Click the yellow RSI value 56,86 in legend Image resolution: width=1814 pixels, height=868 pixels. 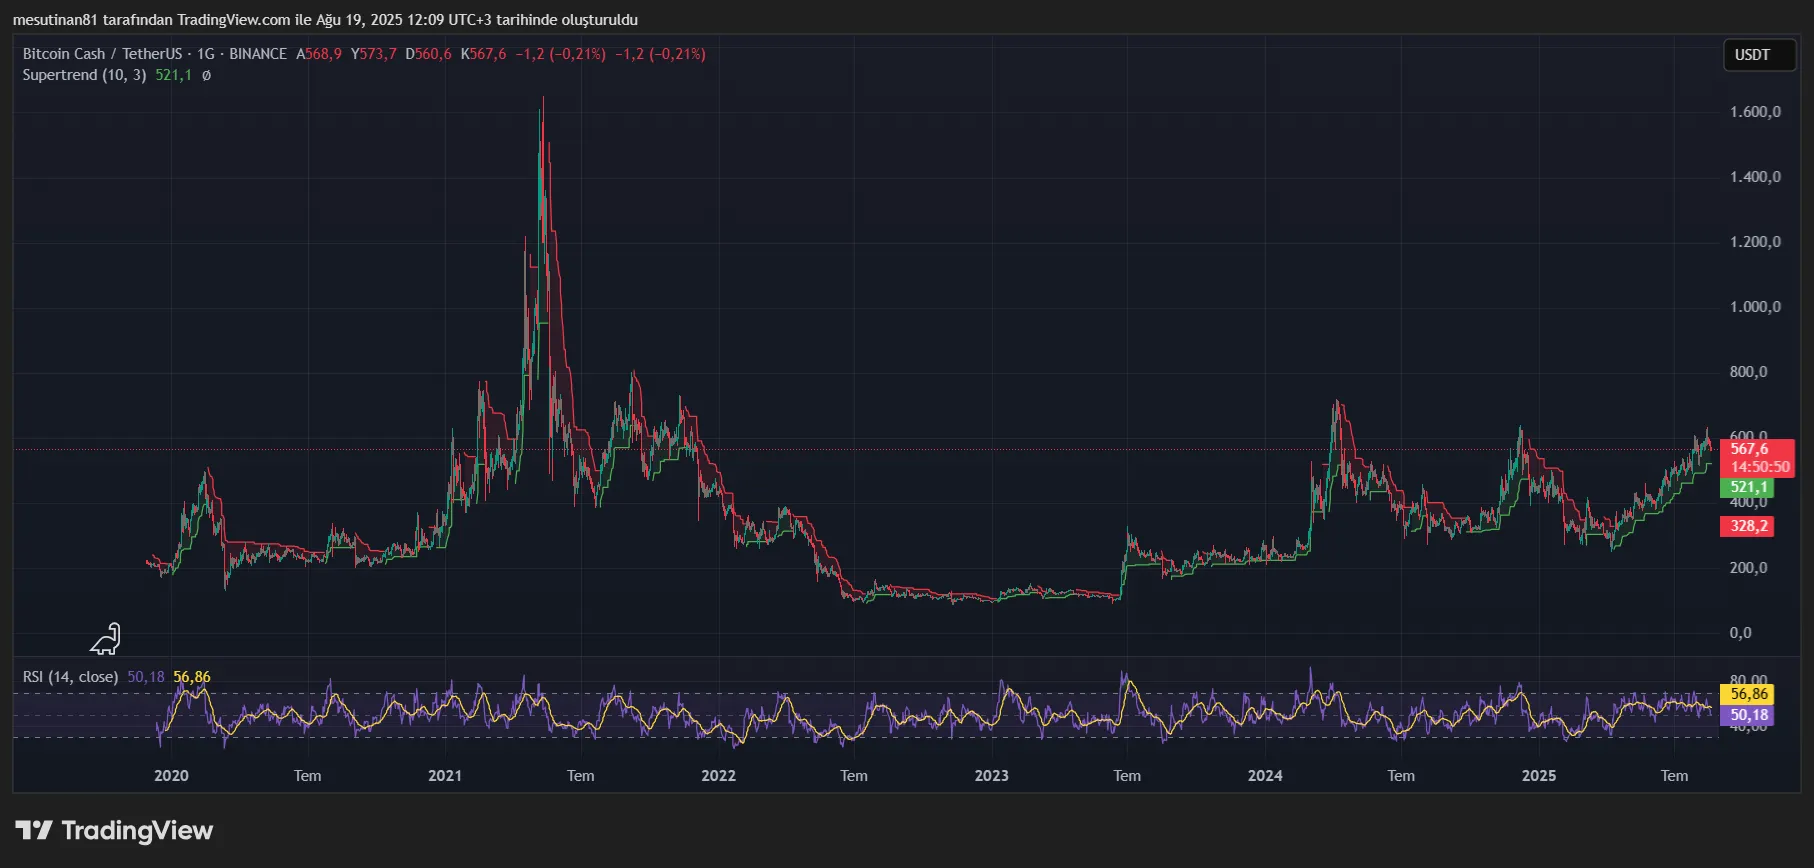pyautogui.click(x=192, y=677)
